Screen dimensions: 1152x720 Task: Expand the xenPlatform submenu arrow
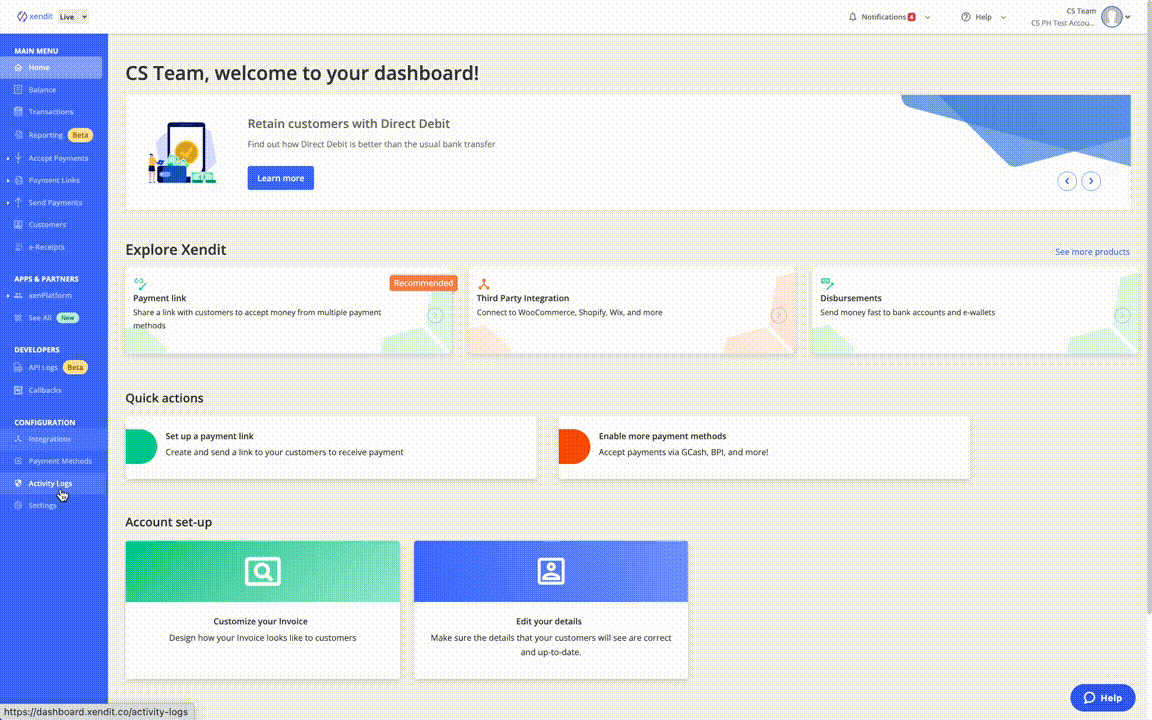pyautogui.click(x=8, y=295)
